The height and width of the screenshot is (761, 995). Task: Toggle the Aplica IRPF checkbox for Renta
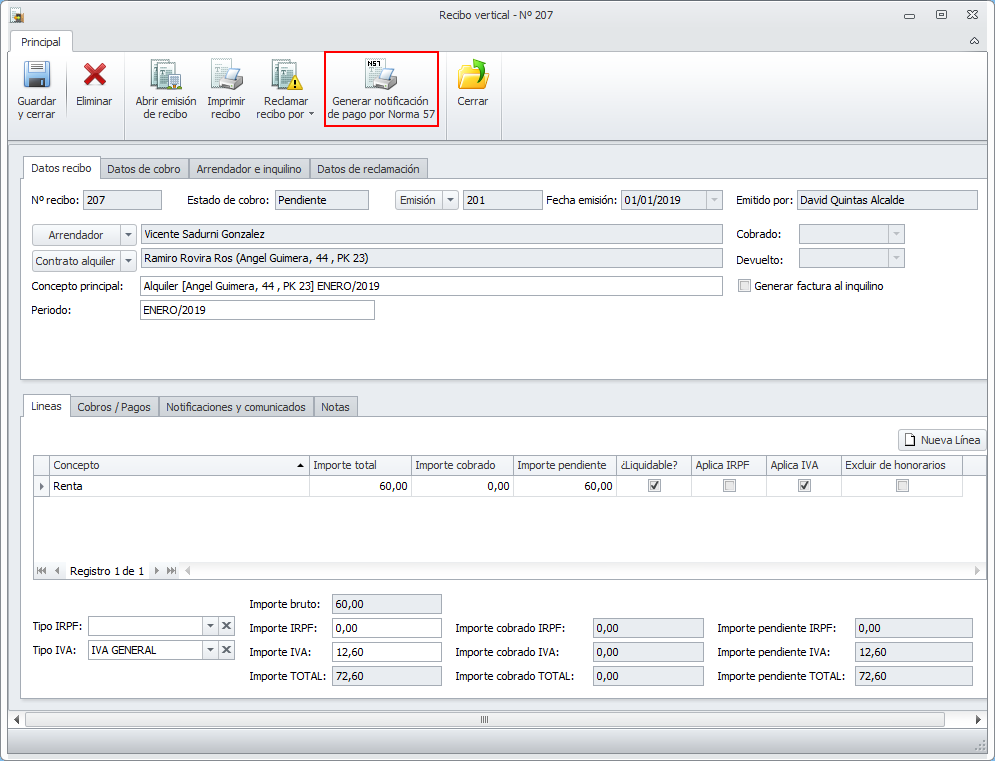pos(729,486)
